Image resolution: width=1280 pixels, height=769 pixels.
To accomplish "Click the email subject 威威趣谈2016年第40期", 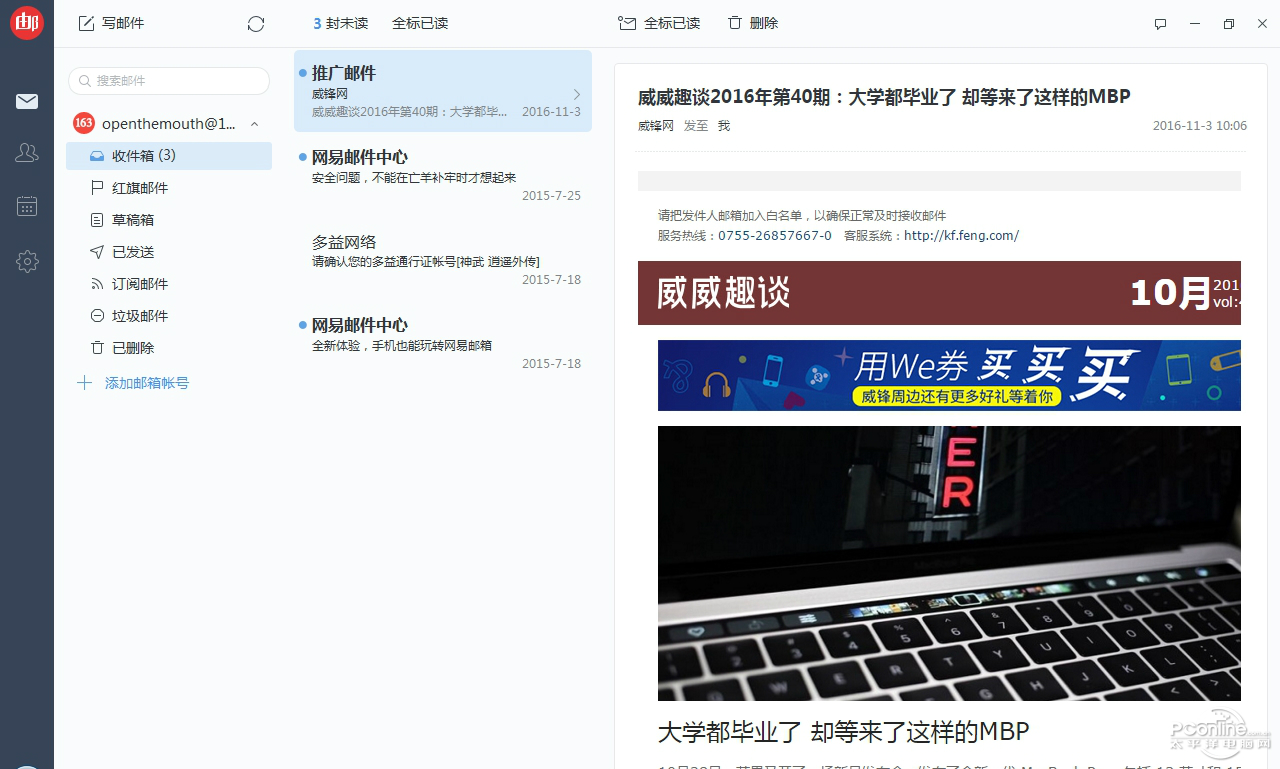I will (884, 97).
